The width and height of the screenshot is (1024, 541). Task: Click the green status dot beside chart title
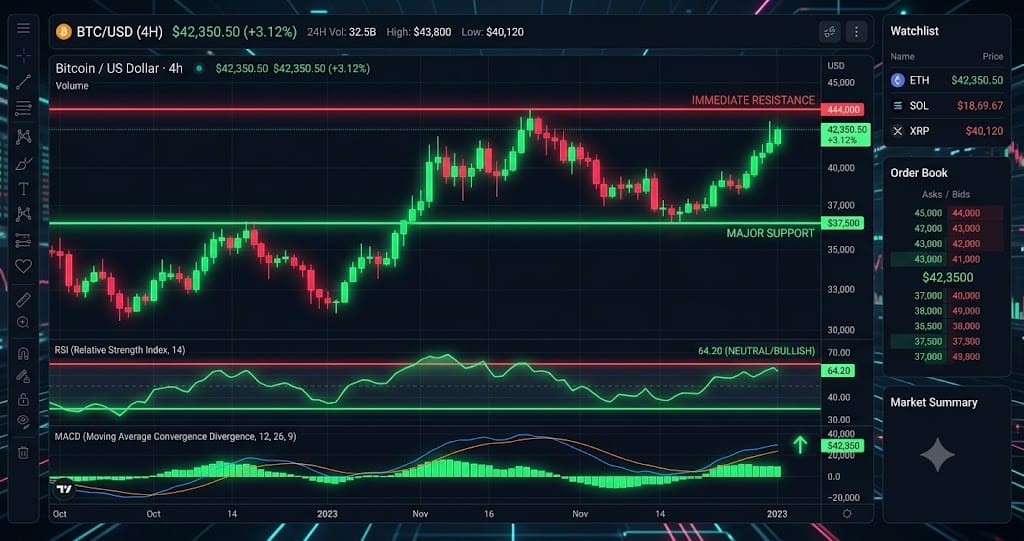click(199, 68)
